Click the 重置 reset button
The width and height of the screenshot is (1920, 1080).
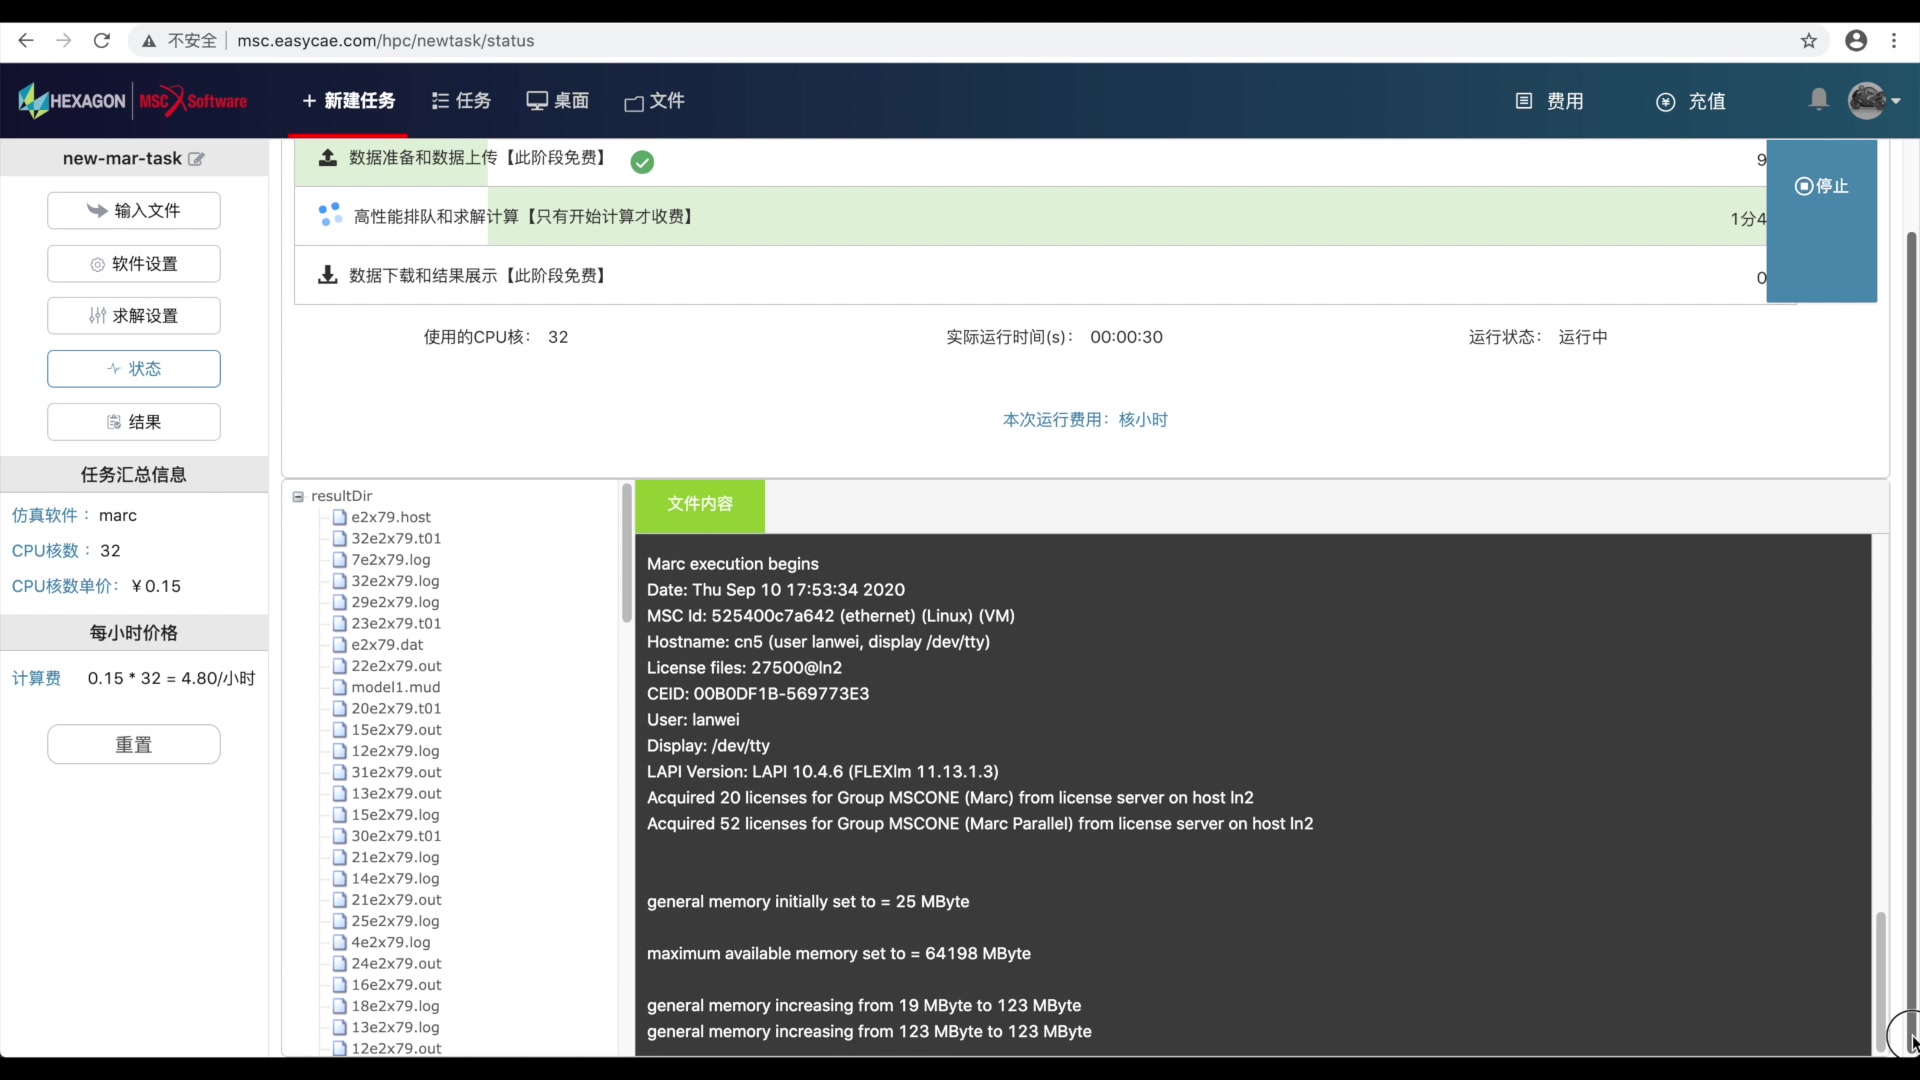(x=133, y=745)
